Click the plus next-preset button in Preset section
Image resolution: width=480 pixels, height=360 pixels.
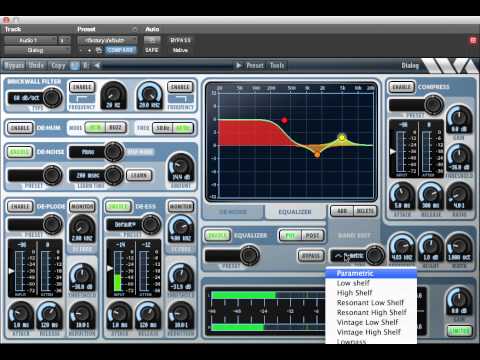89,50
